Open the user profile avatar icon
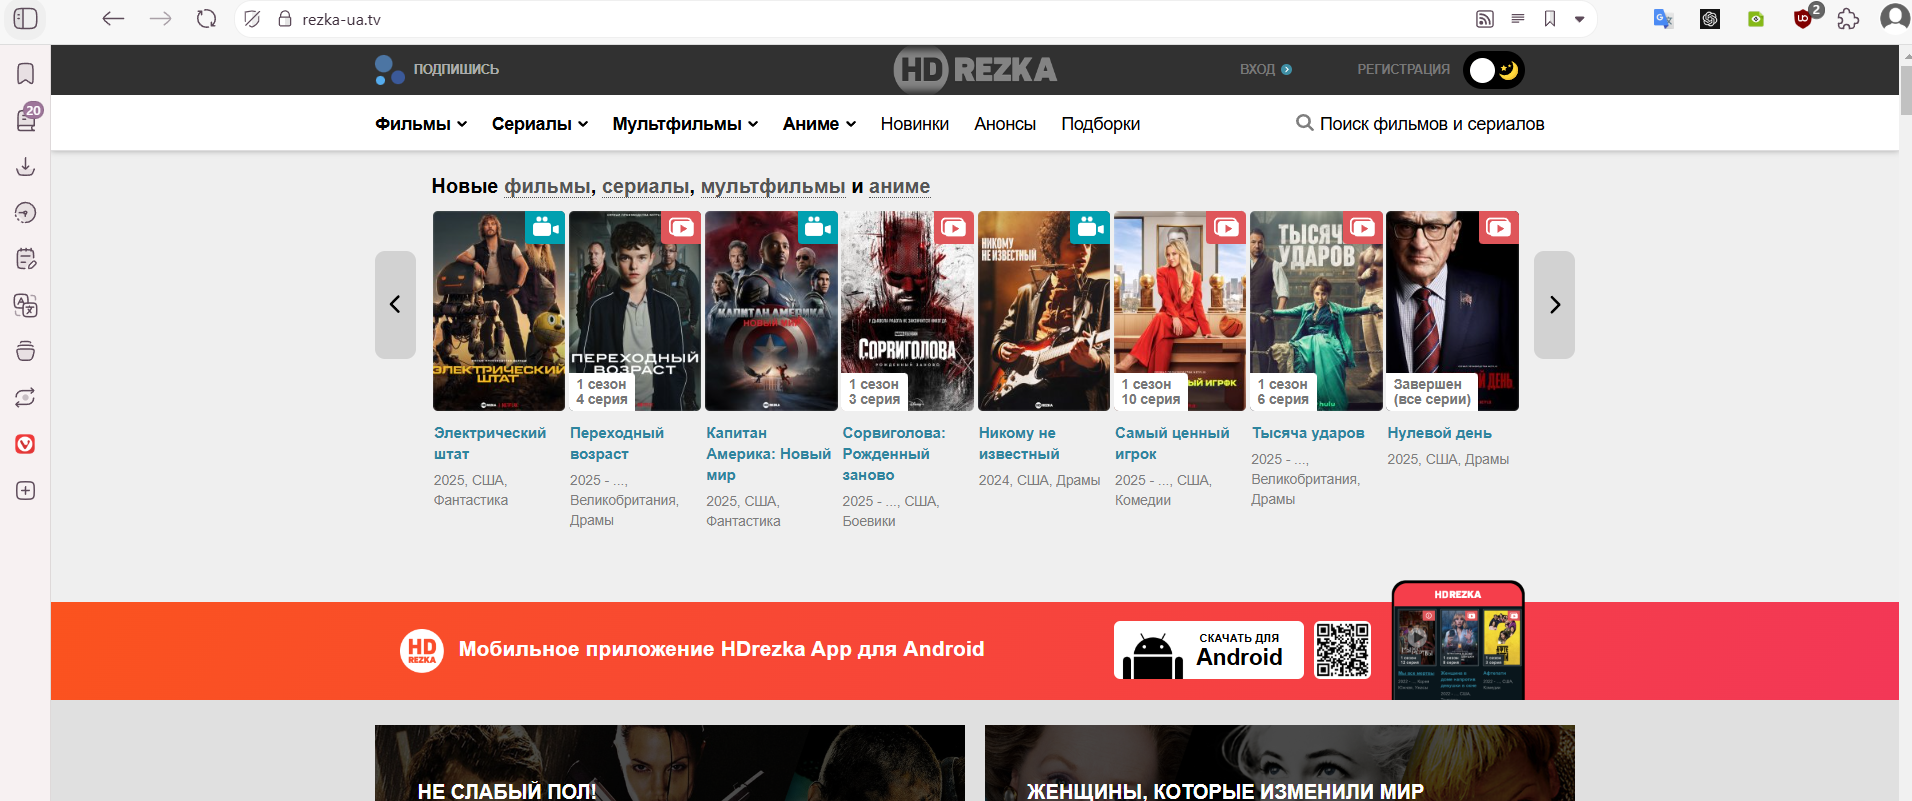 [x=1894, y=18]
